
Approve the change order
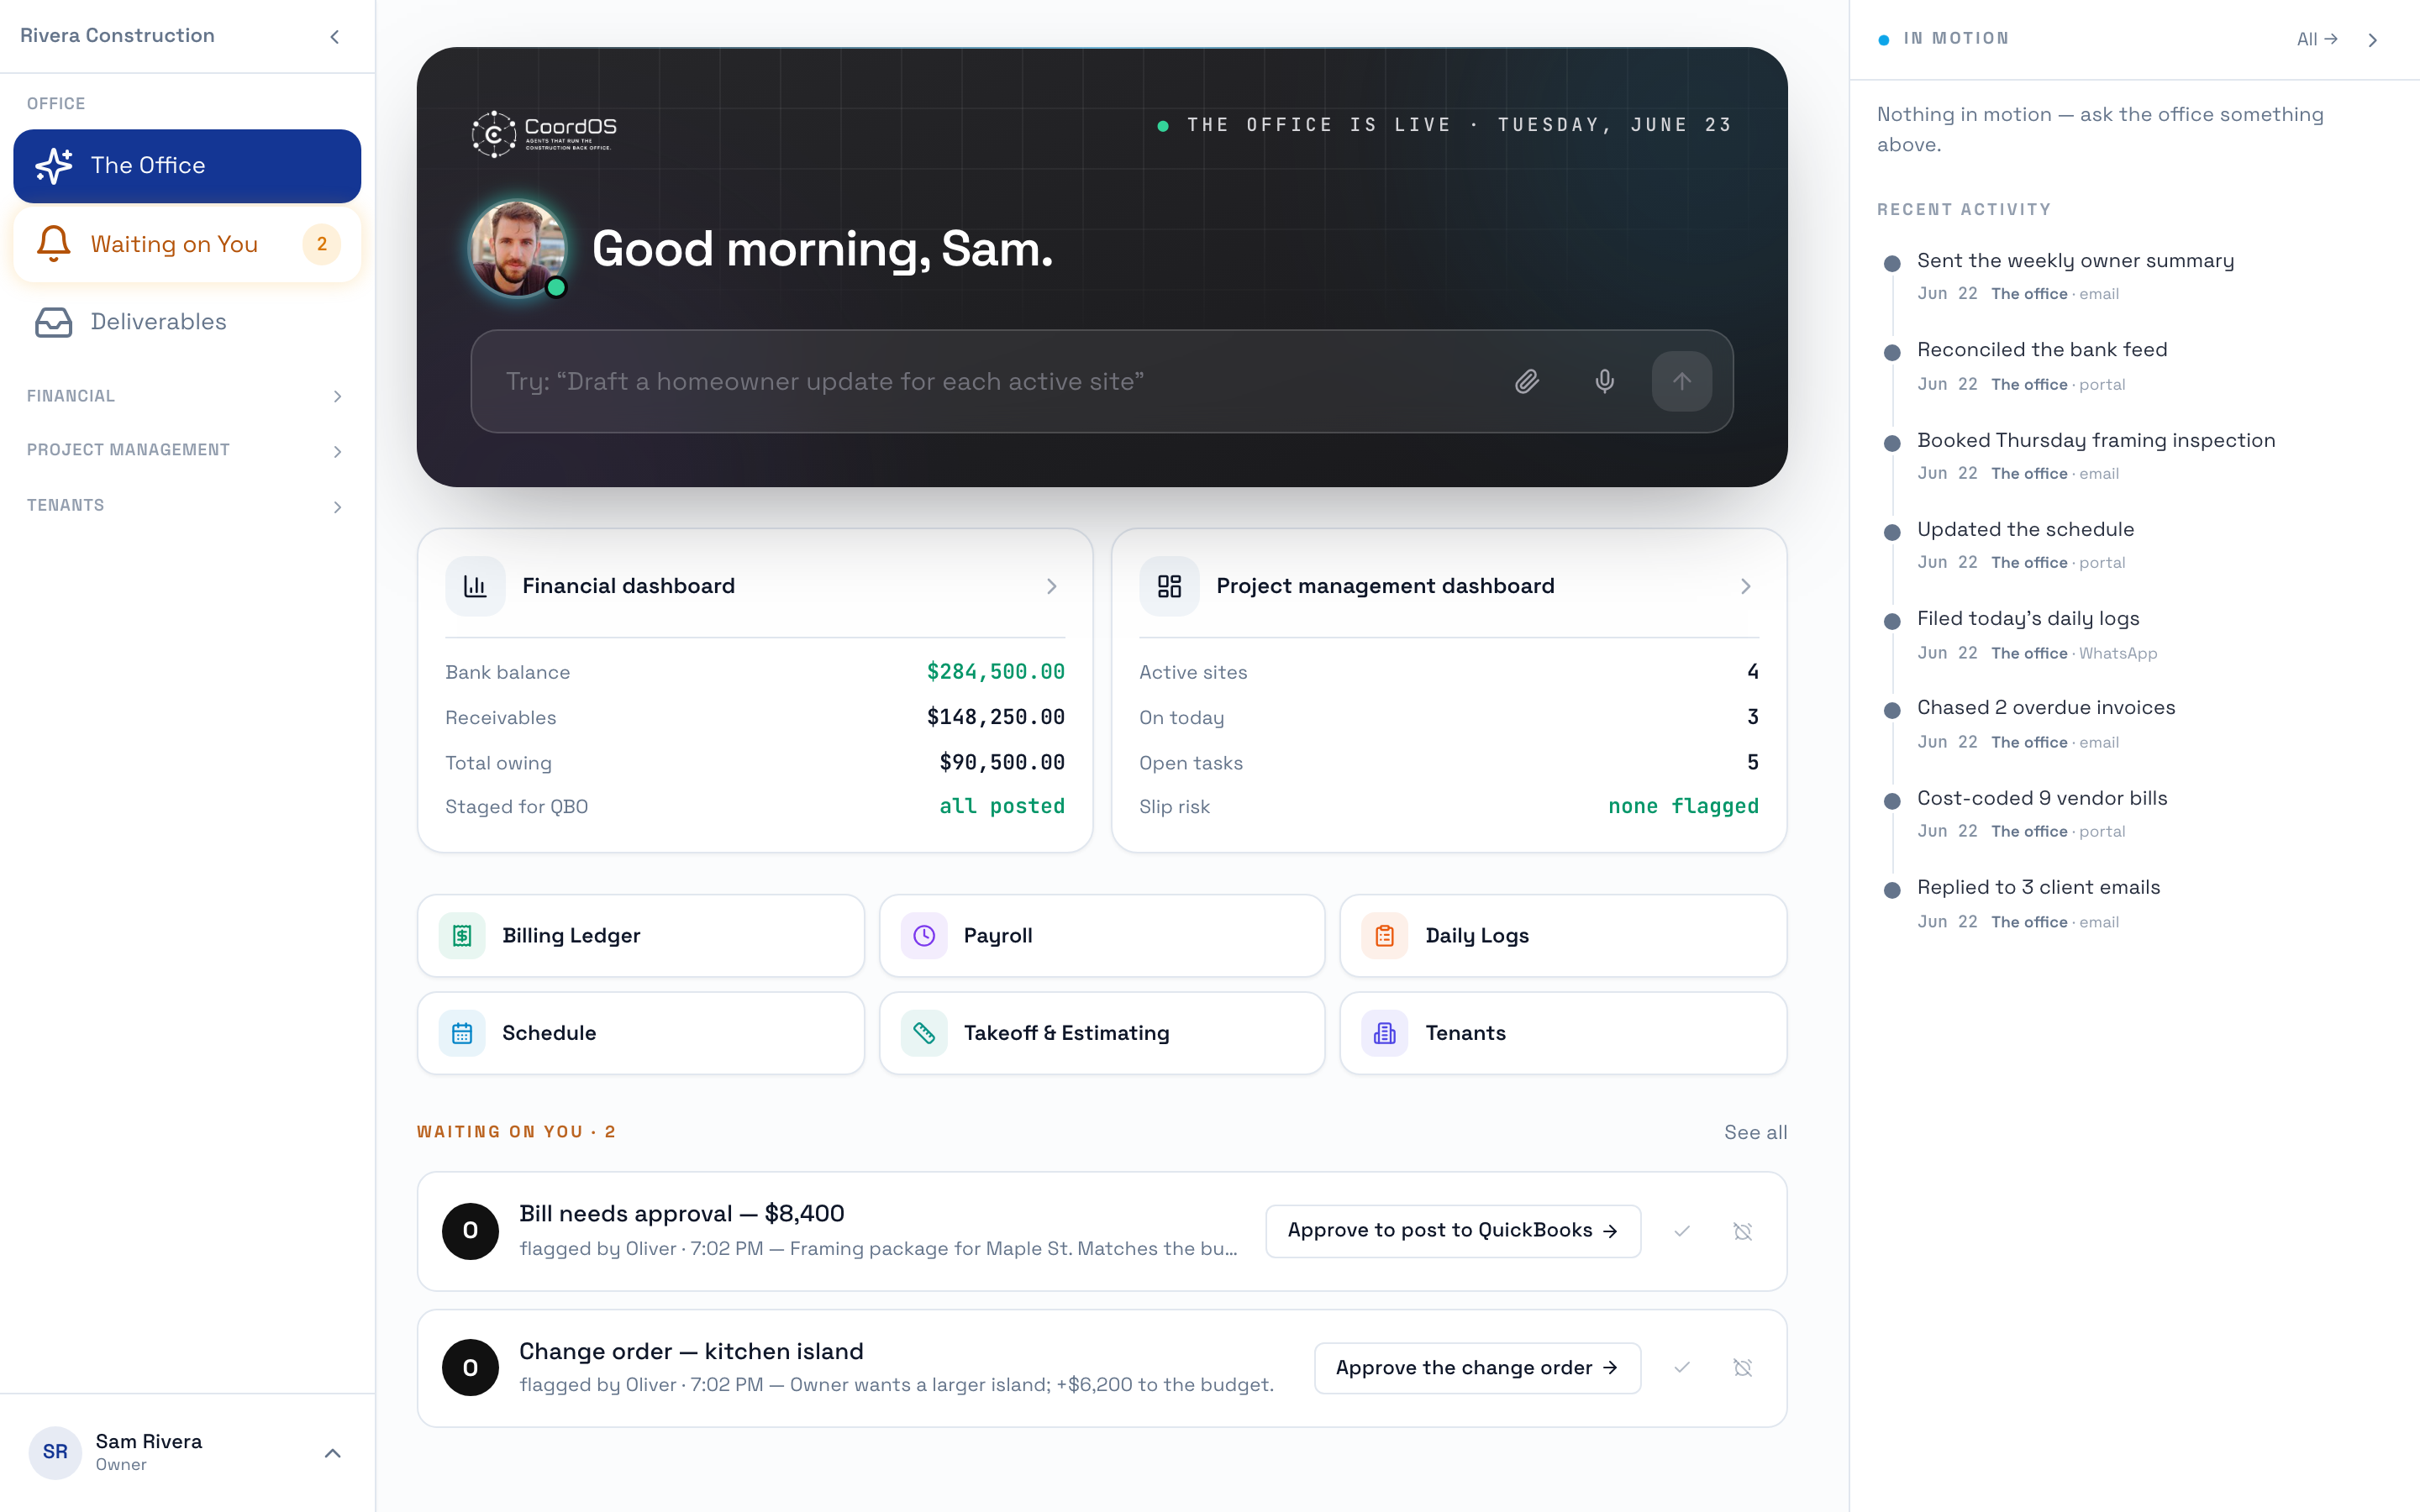[x=1477, y=1368]
